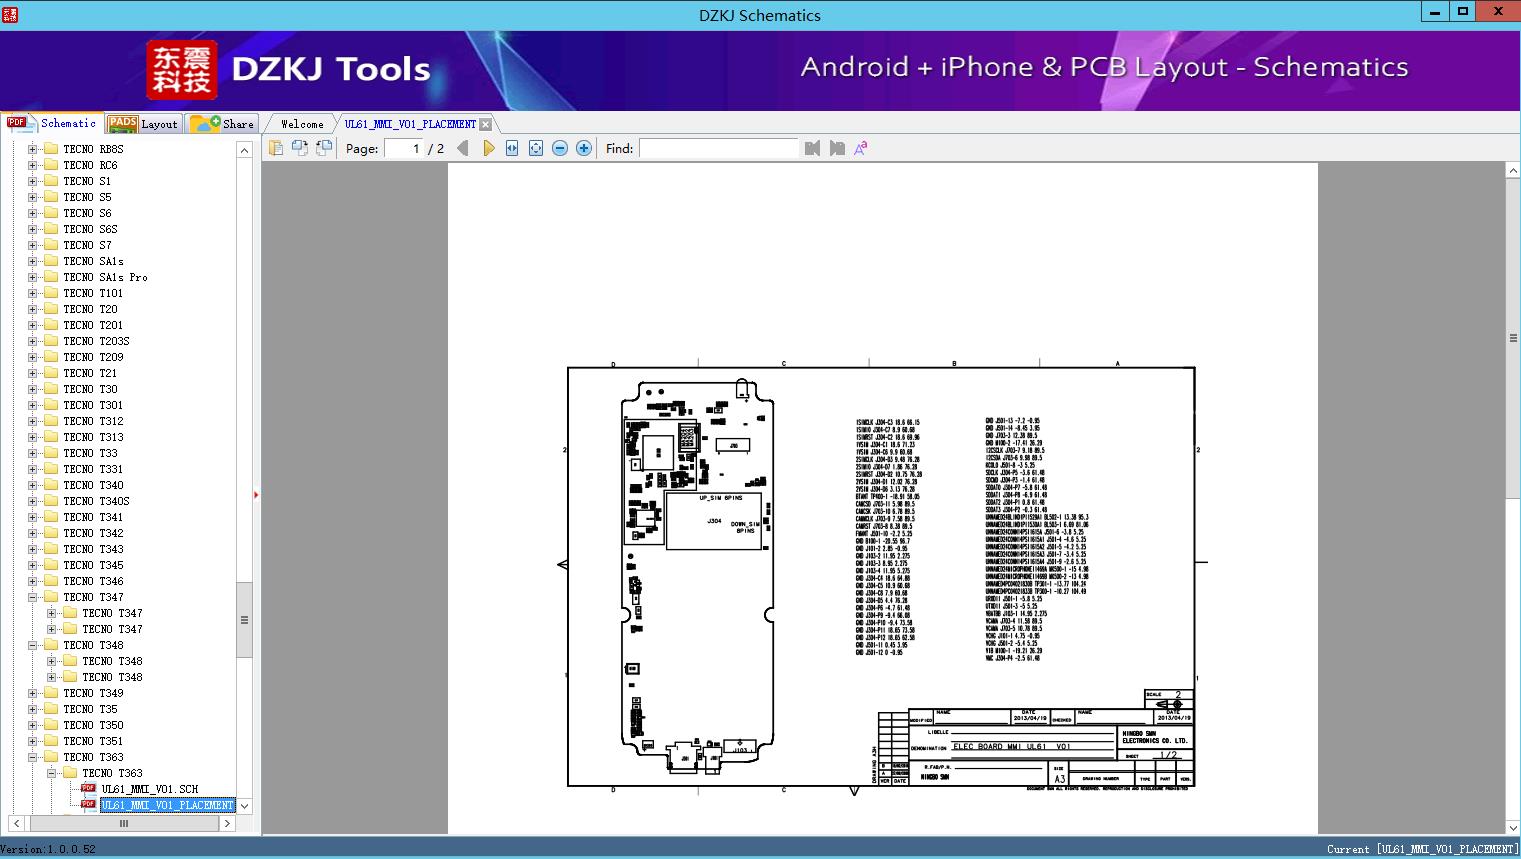The image size is (1521, 859).
Task: Click the Find search input field
Action: (x=719, y=148)
